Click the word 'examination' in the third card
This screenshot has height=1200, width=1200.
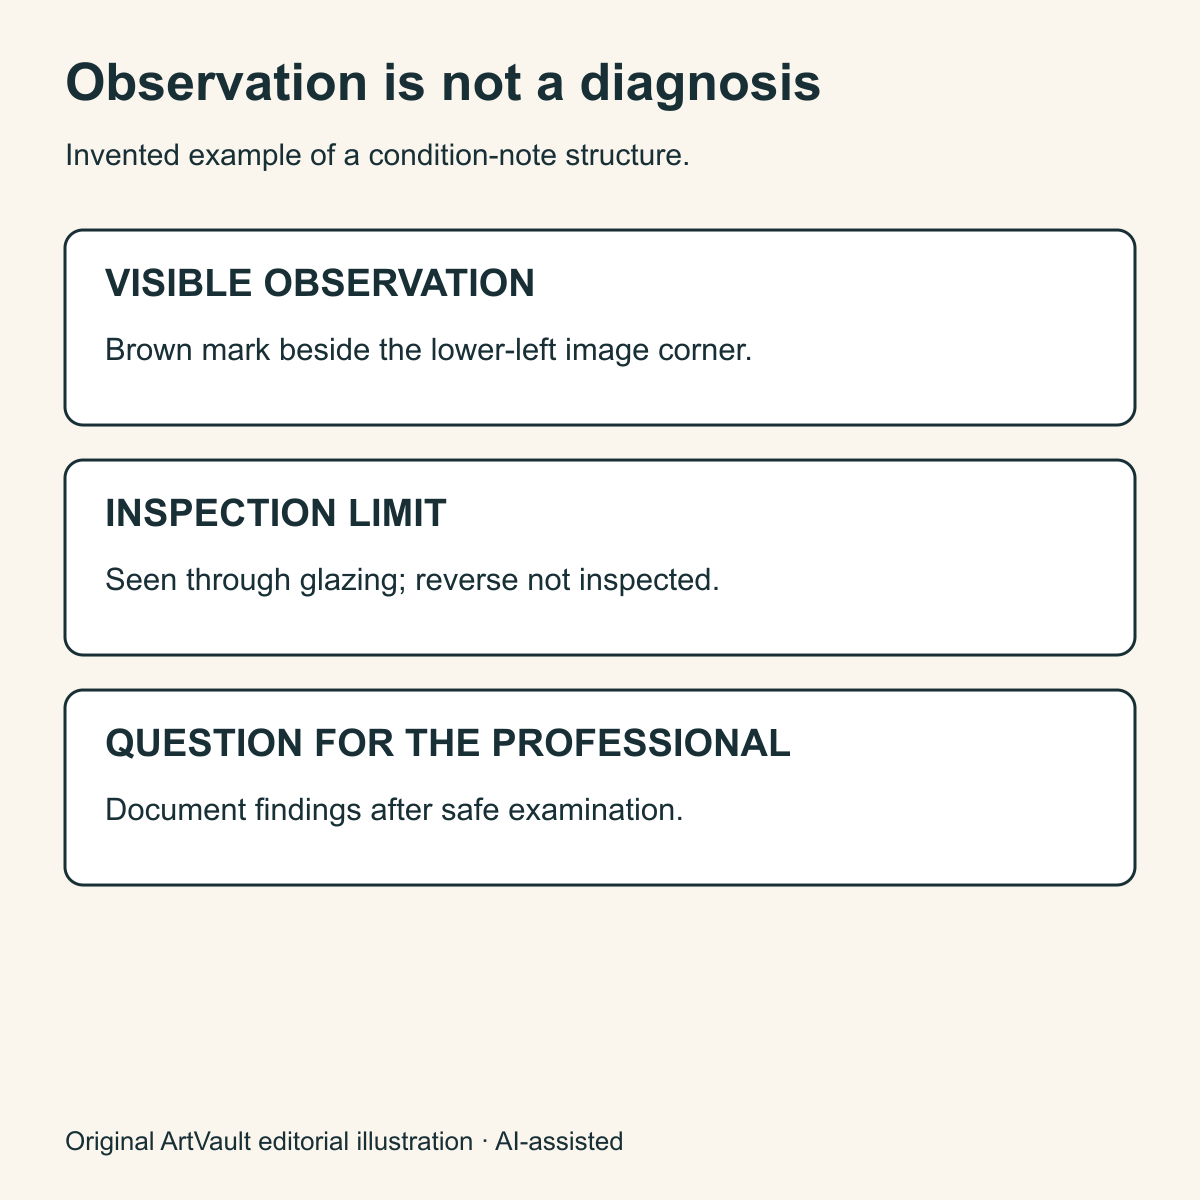pos(595,810)
